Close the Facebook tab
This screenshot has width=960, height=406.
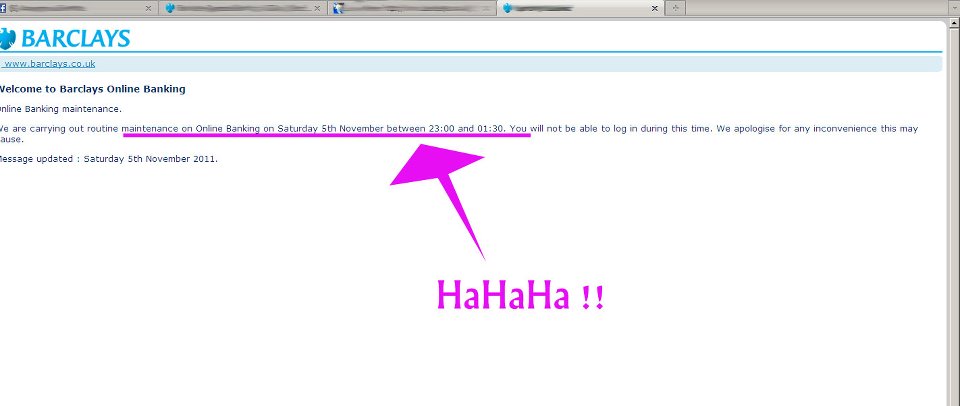148,9
